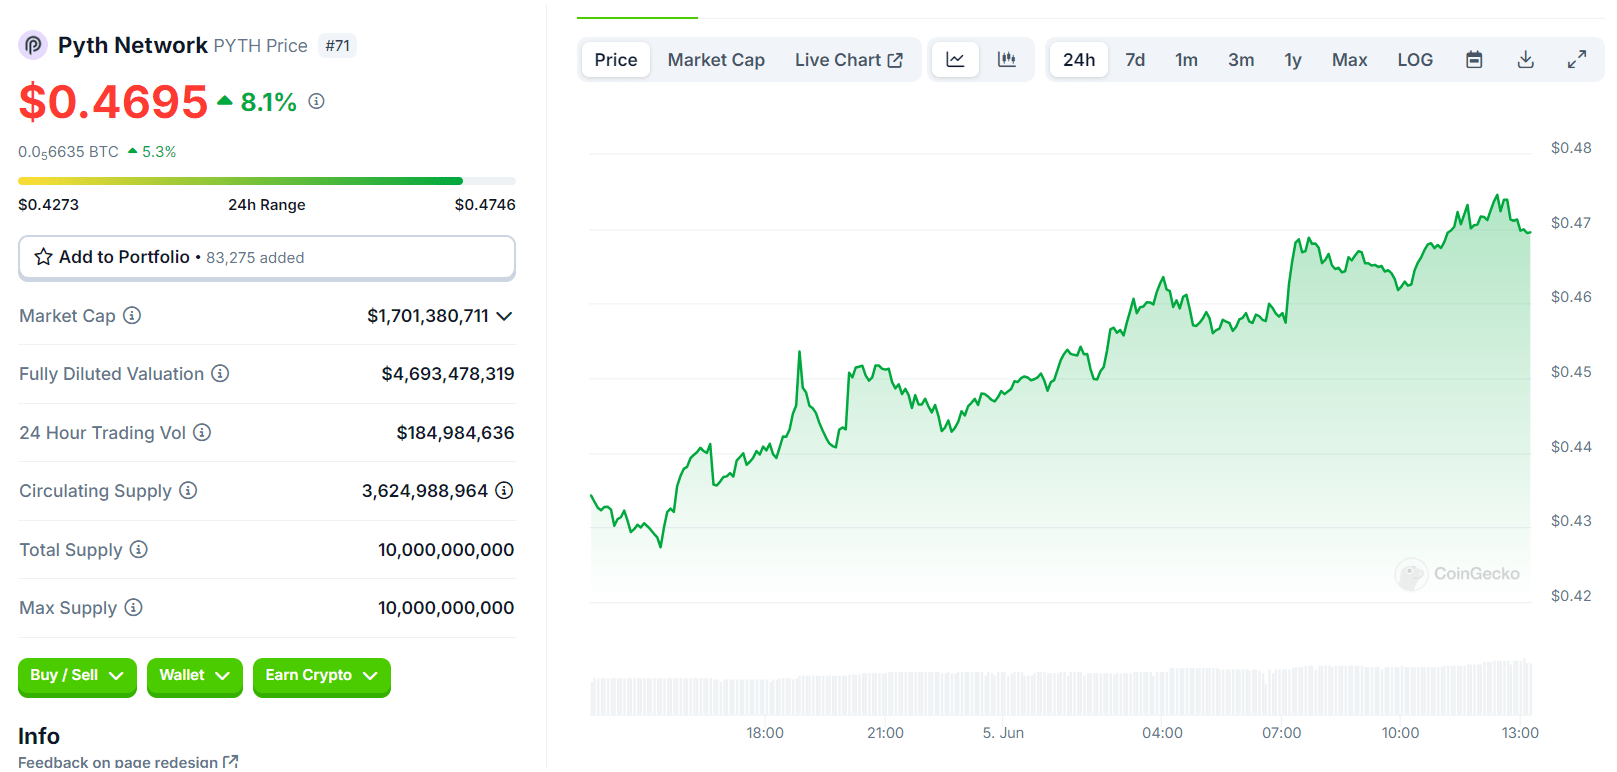Select 3m time range

(x=1241, y=60)
